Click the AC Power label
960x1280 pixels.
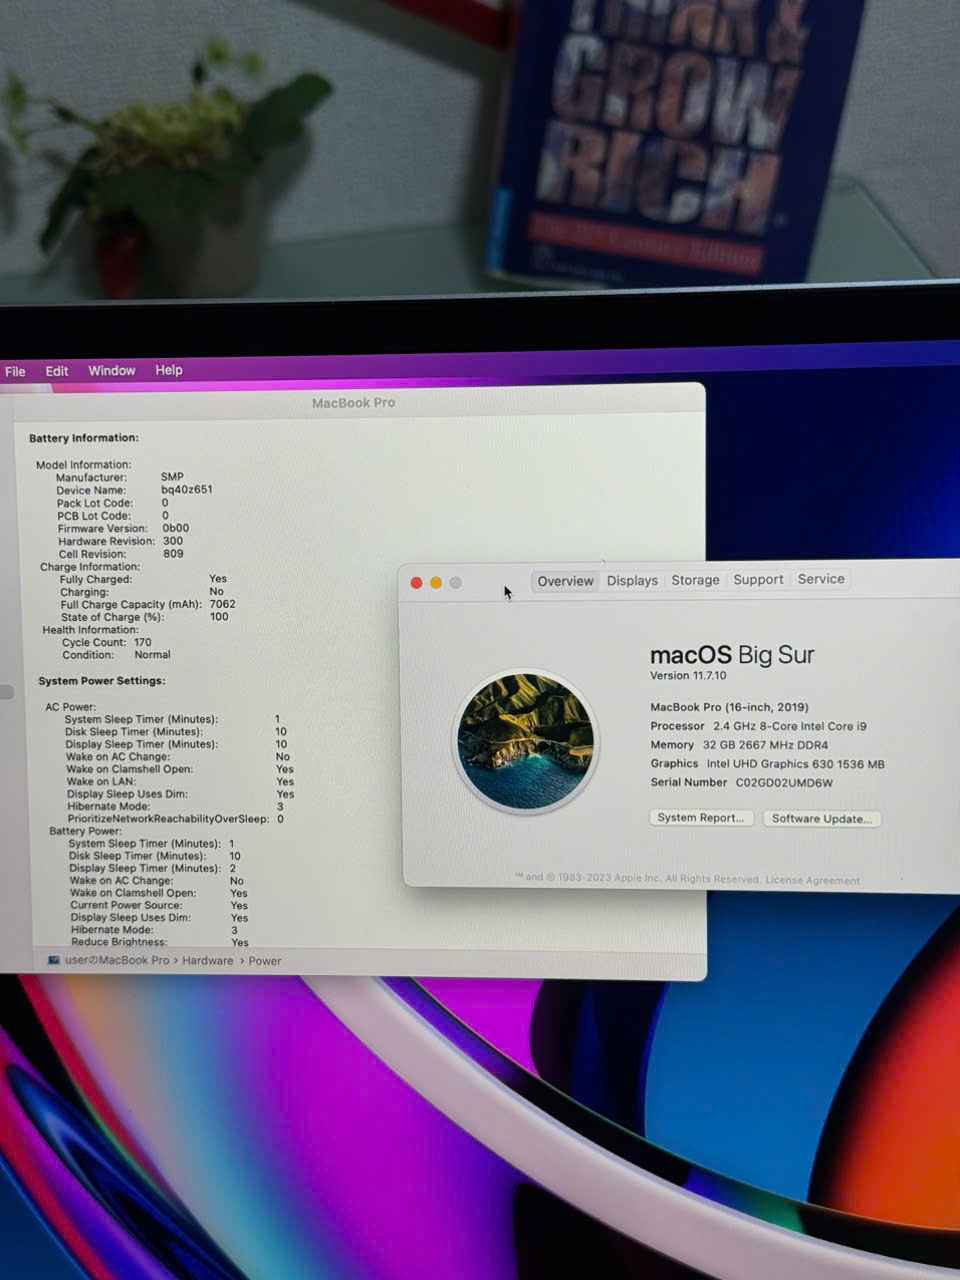(70, 707)
